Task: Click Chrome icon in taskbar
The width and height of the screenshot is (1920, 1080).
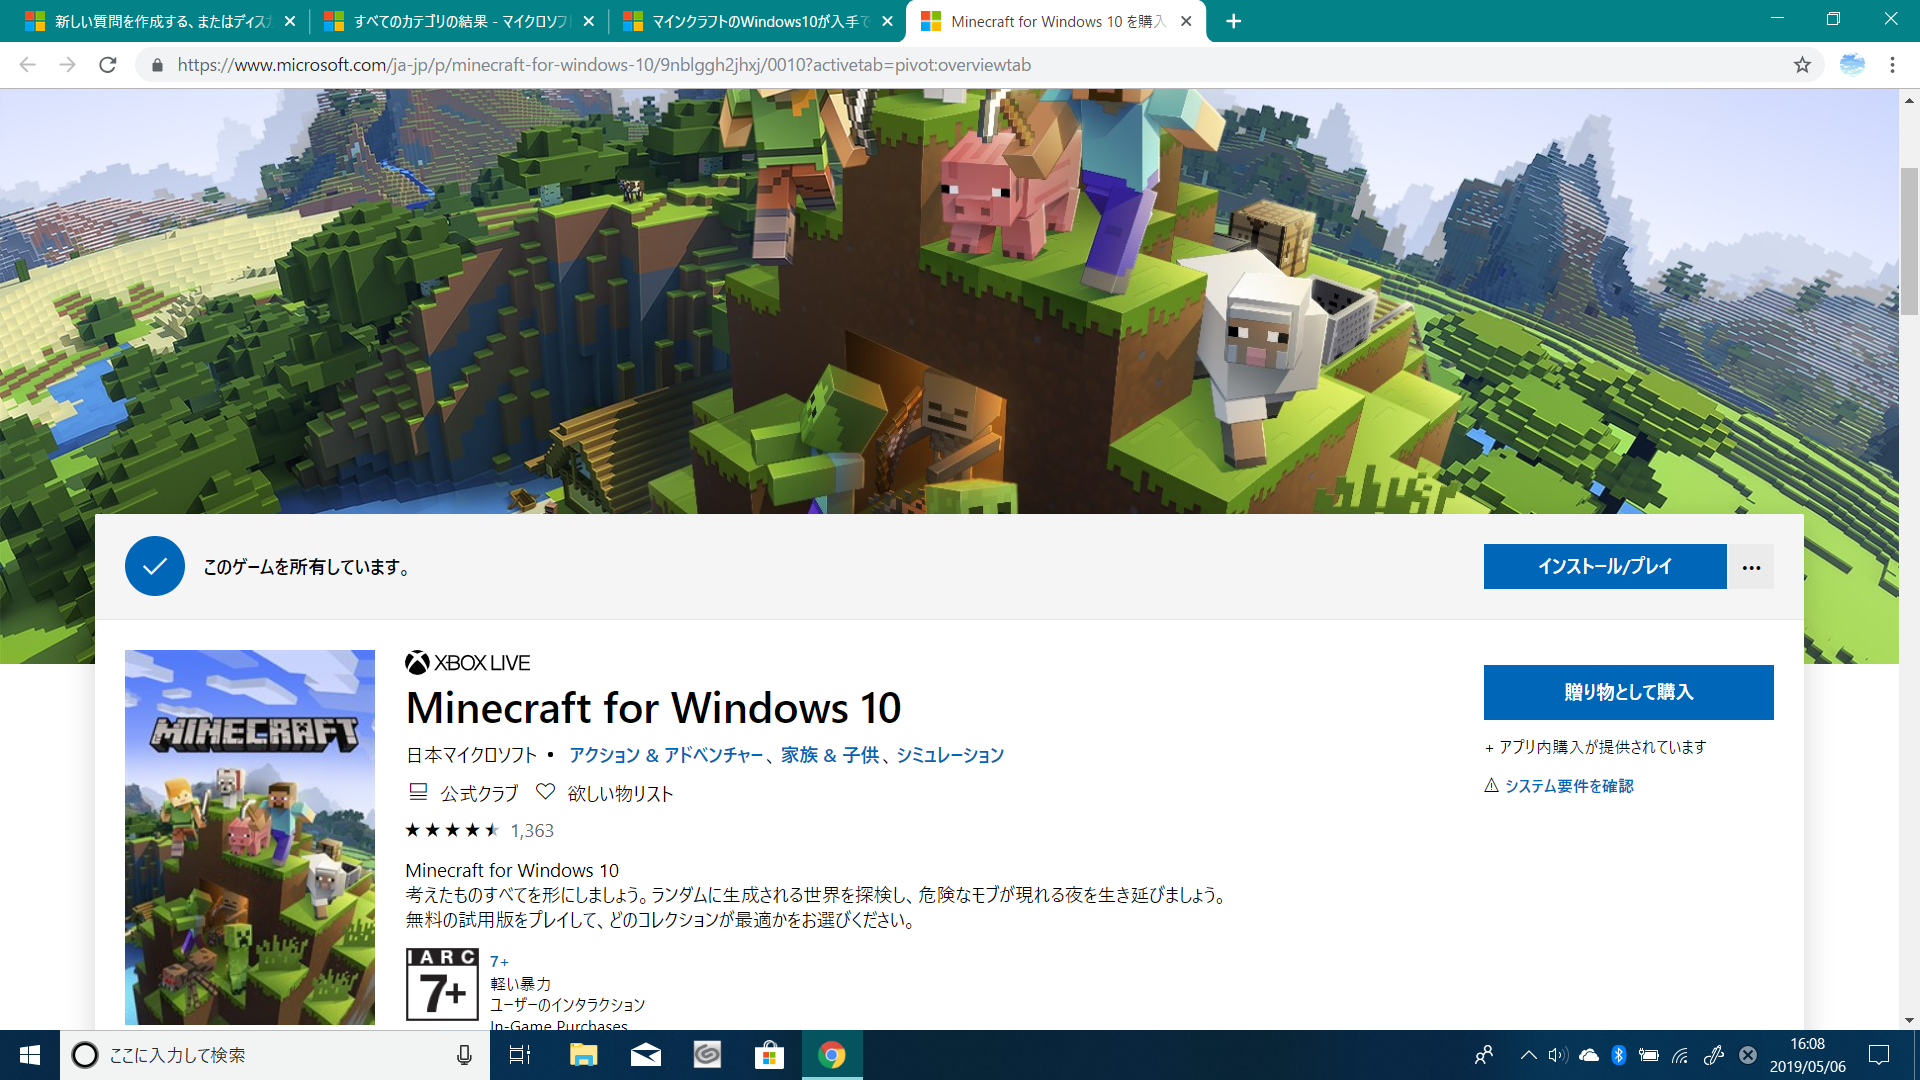Action: click(x=832, y=1055)
